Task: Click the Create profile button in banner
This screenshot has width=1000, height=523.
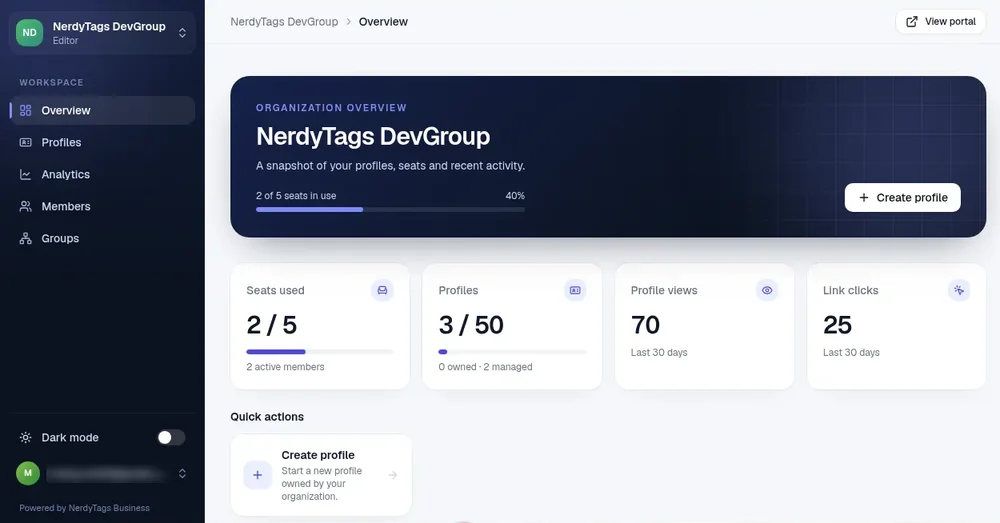Action: coord(902,198)
